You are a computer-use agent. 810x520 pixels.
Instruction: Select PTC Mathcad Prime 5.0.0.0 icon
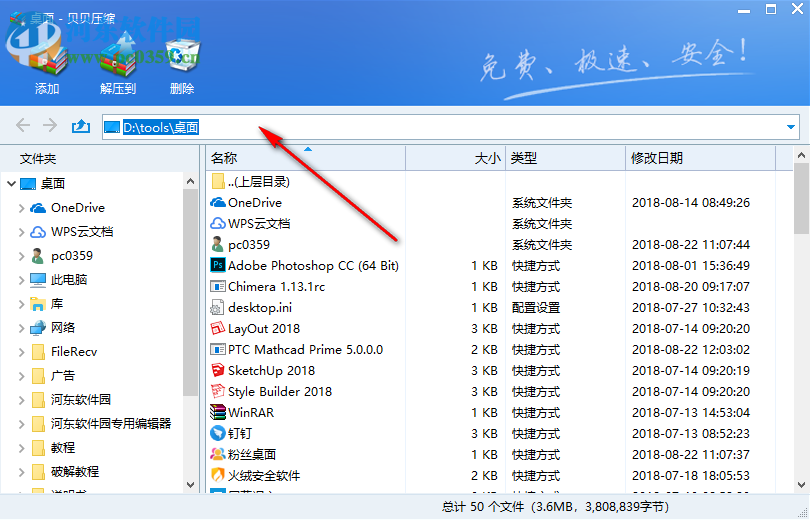[217, 350]
